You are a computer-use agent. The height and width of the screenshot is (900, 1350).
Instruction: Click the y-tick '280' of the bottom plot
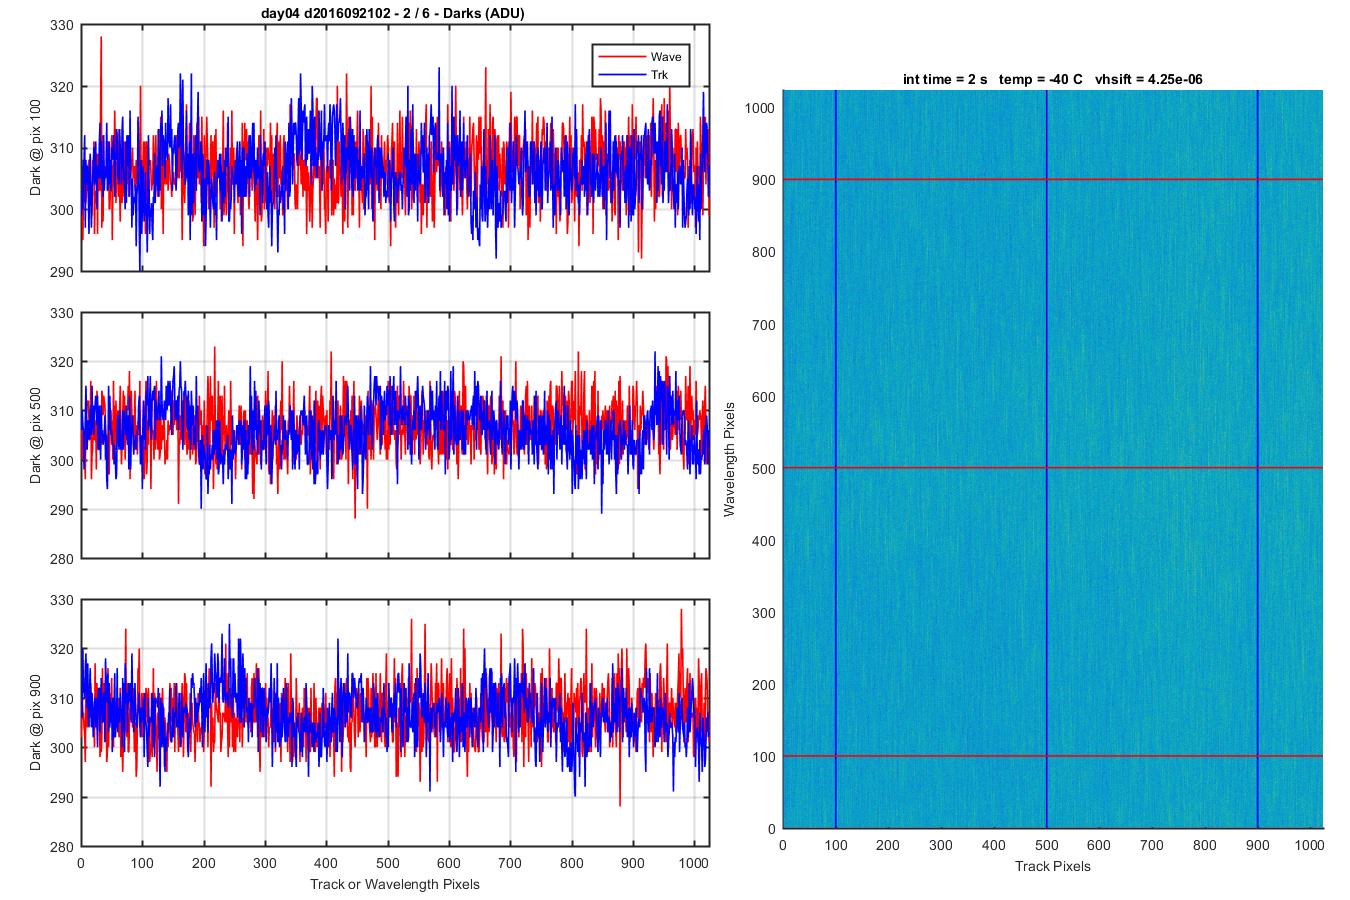[x=62, y=846]
